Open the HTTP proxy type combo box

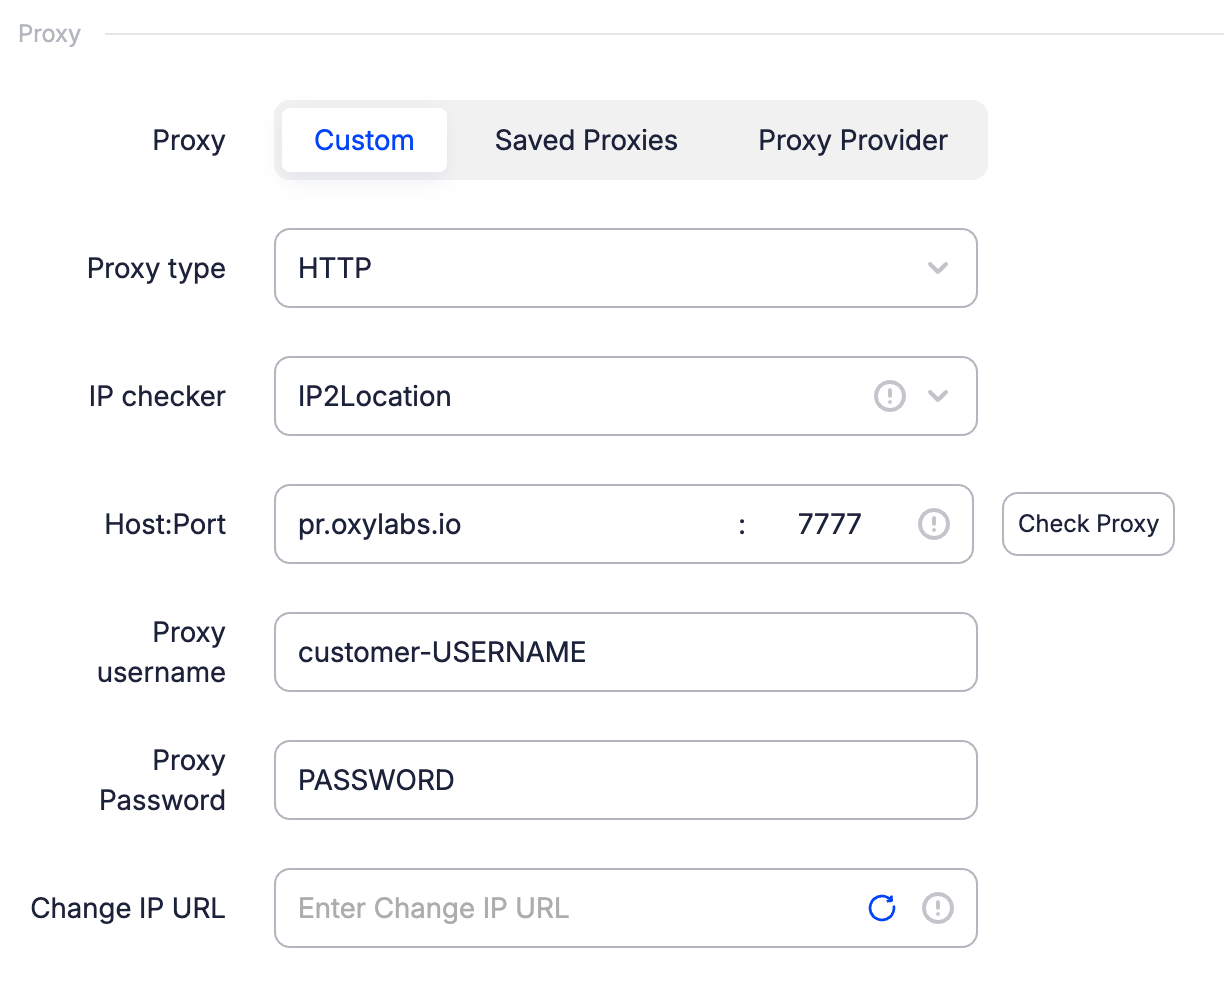pos(600,268)
